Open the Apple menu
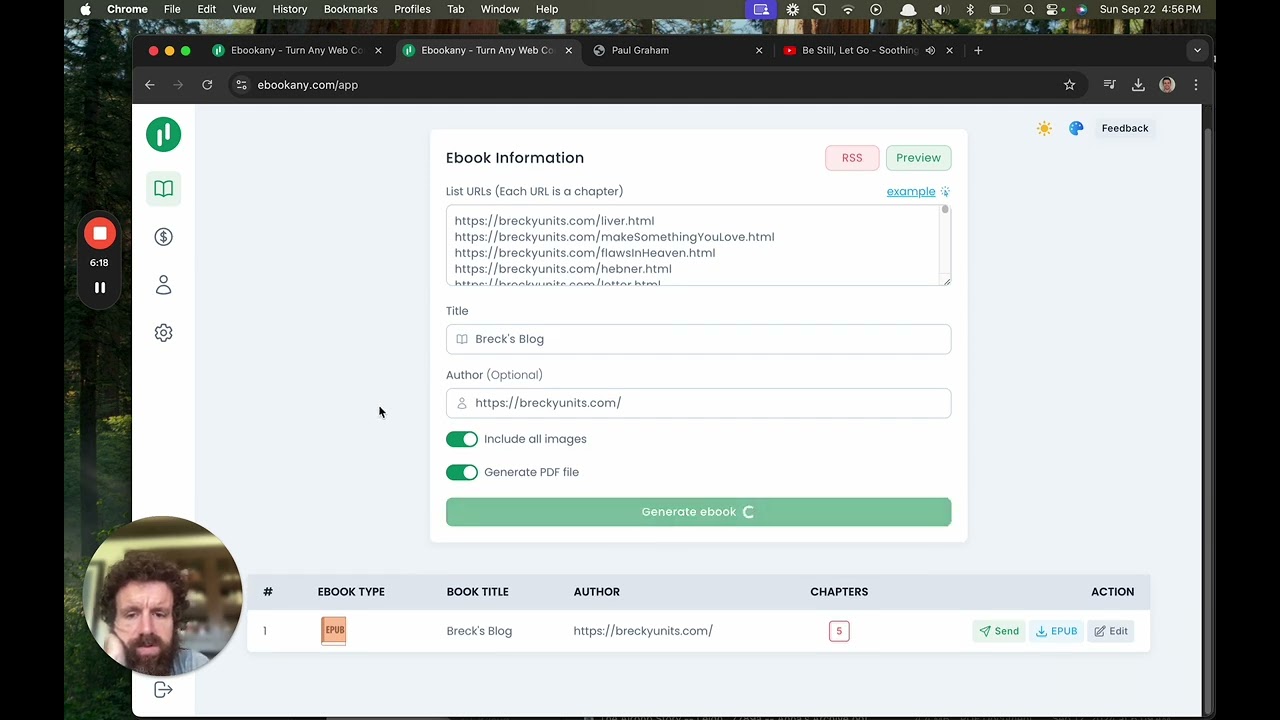This screenshot has width=1280, height=720. coord(85,9)
